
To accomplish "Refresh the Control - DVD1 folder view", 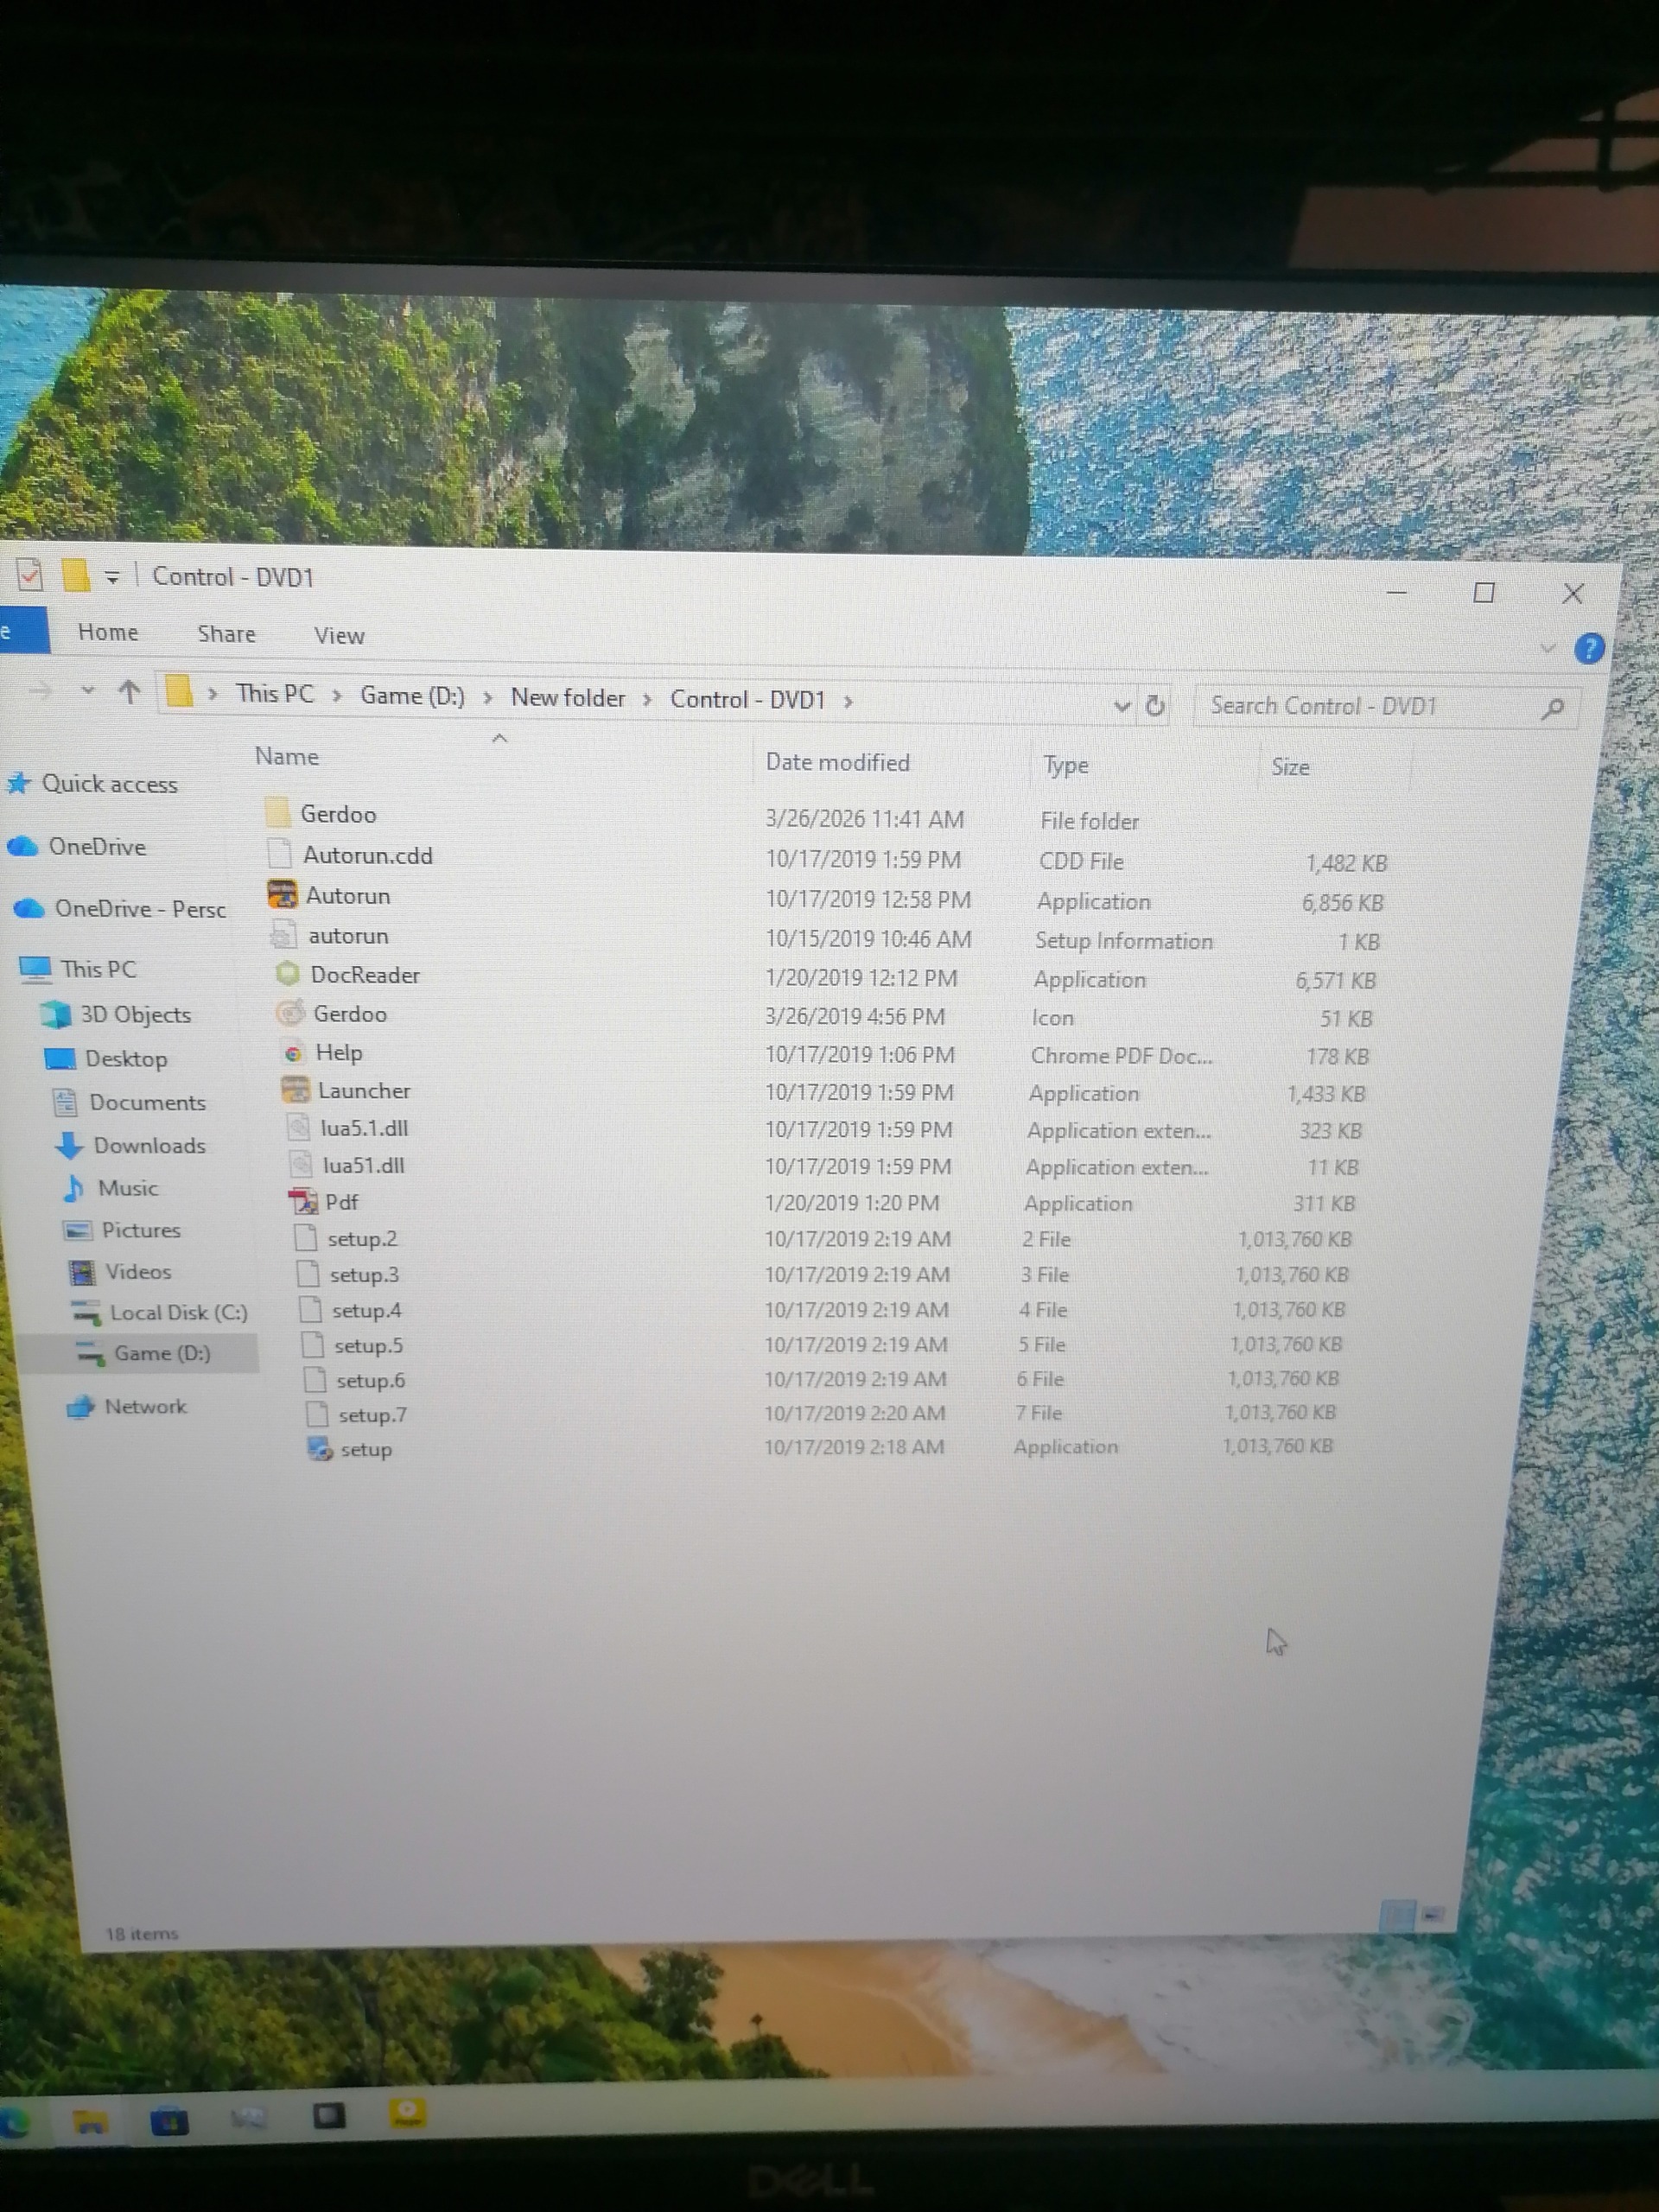I will 1155,706.
